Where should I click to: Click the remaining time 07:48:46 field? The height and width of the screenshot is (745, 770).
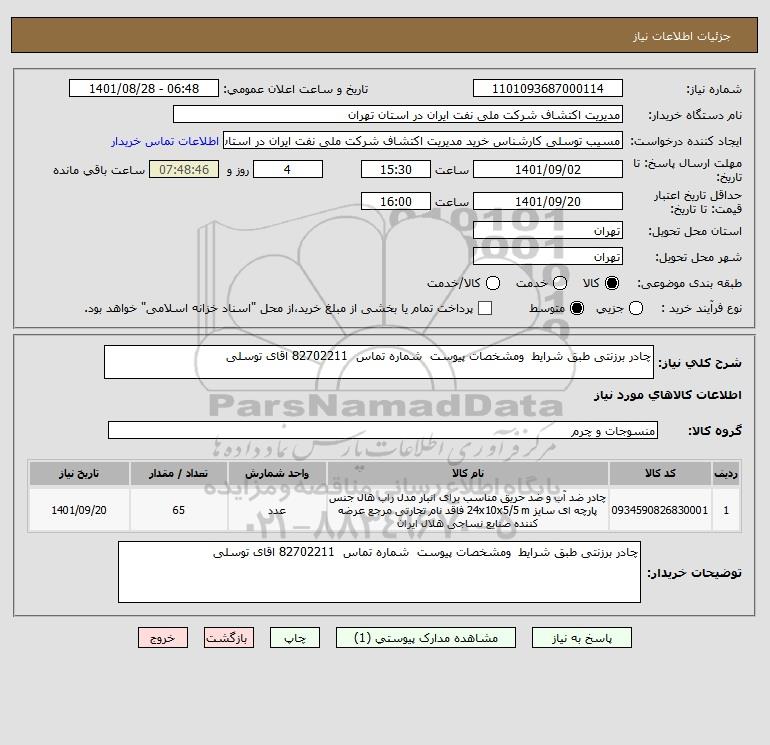click(184, 169)
